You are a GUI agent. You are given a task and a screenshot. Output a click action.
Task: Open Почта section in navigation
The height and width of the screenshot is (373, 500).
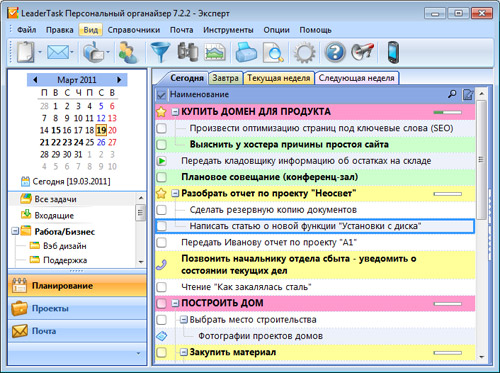tap(77, 331)
